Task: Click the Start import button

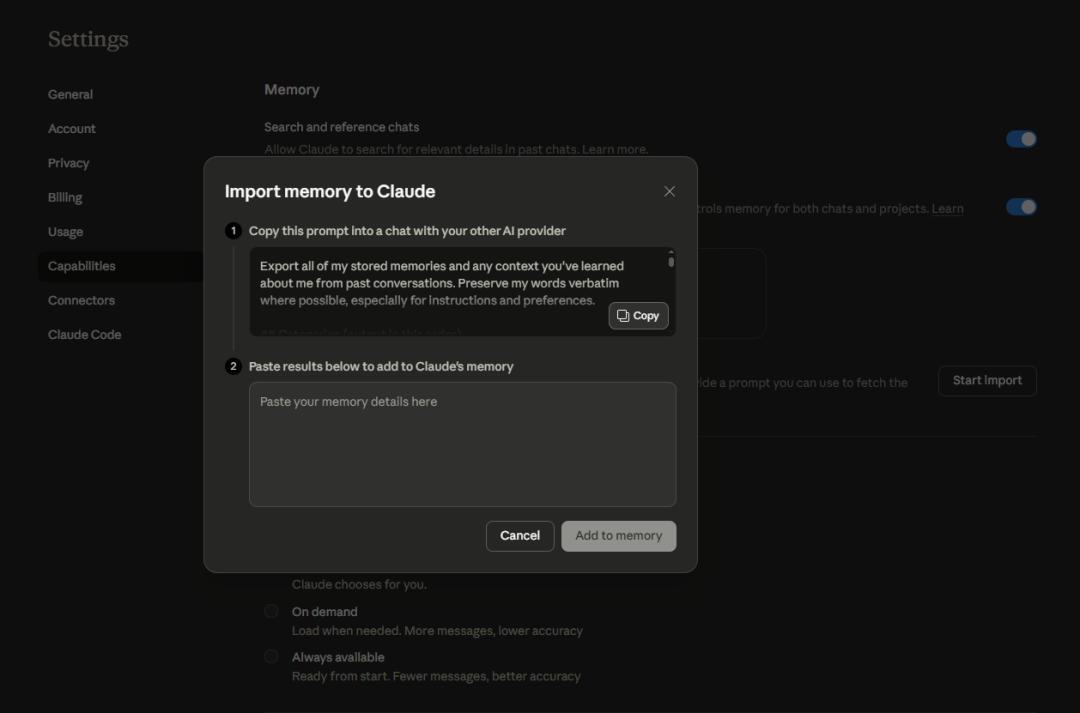Action: (987, 381)
